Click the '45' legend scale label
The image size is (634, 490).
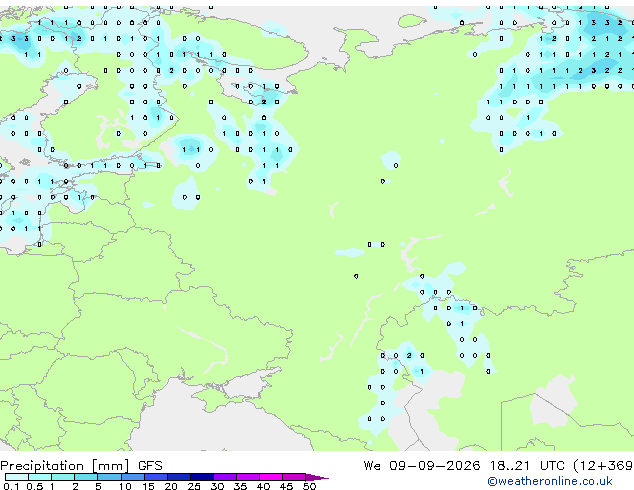click(286, 486)
